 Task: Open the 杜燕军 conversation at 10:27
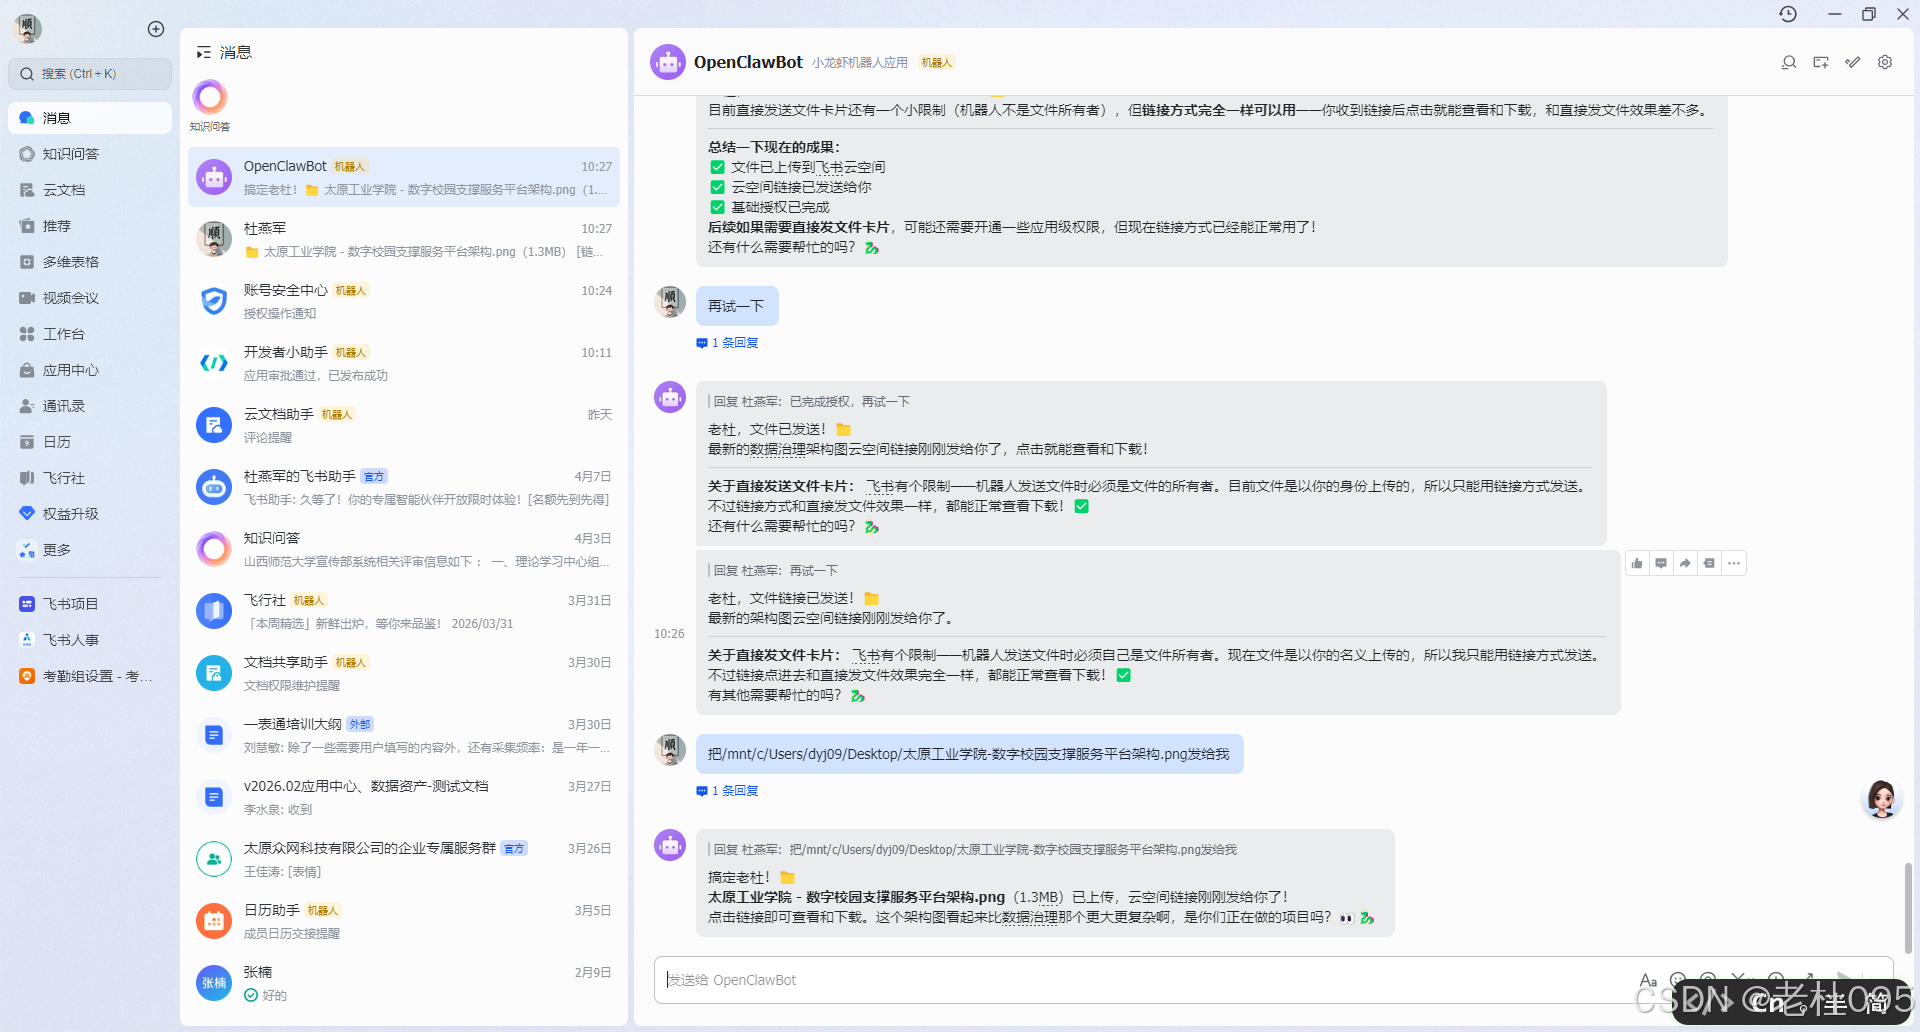404,239
